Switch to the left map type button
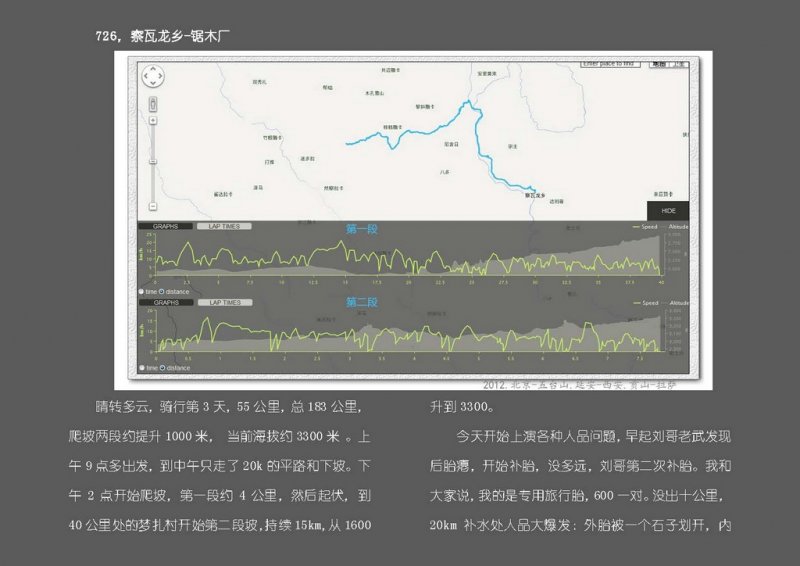The width and height of the screenshot is (800, 566). tap(658, 64)
